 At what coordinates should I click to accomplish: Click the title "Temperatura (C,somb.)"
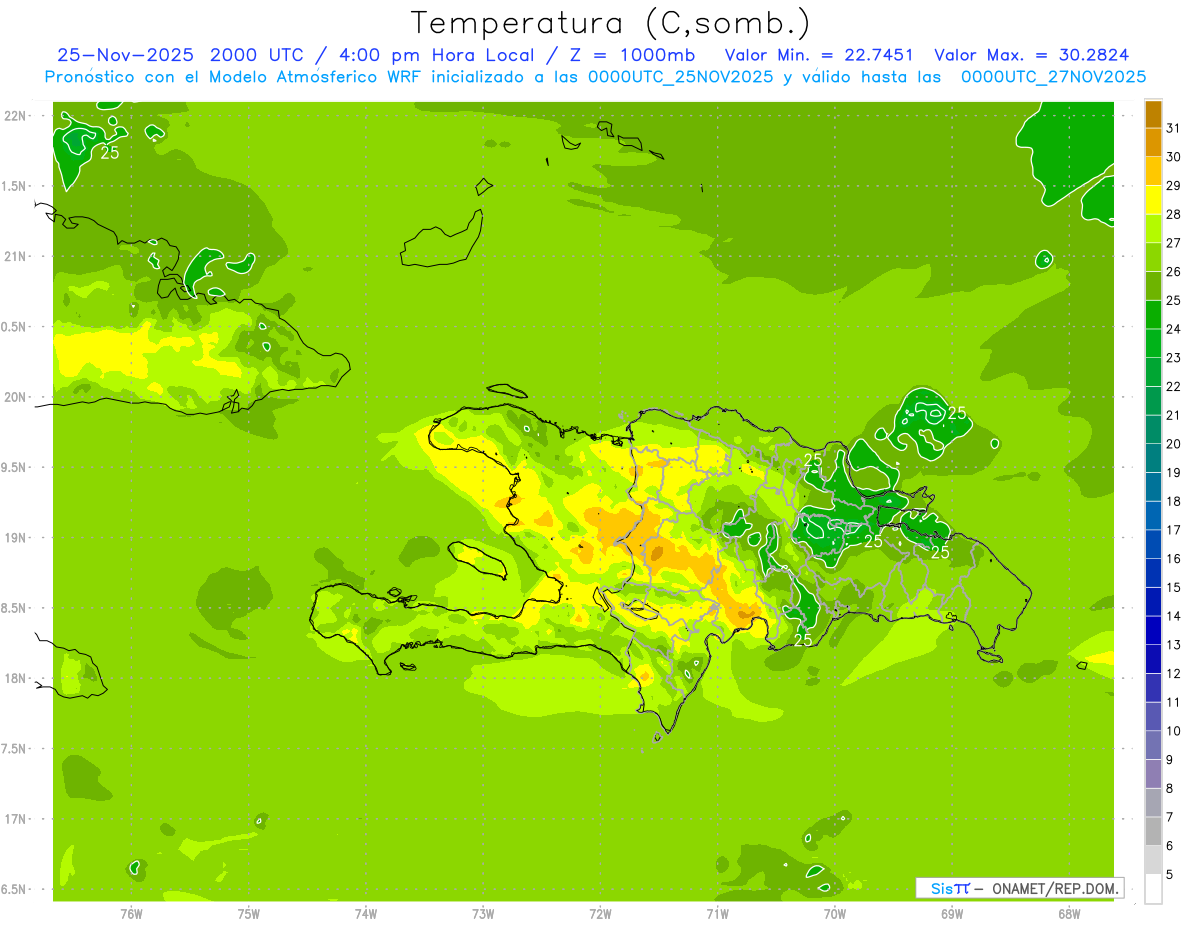[611, 23]
